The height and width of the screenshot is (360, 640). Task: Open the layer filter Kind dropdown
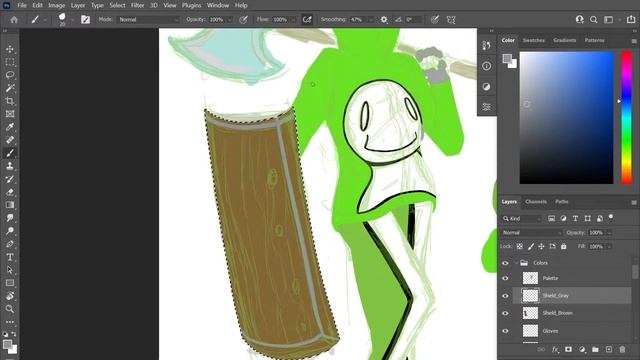click(522, 219)
